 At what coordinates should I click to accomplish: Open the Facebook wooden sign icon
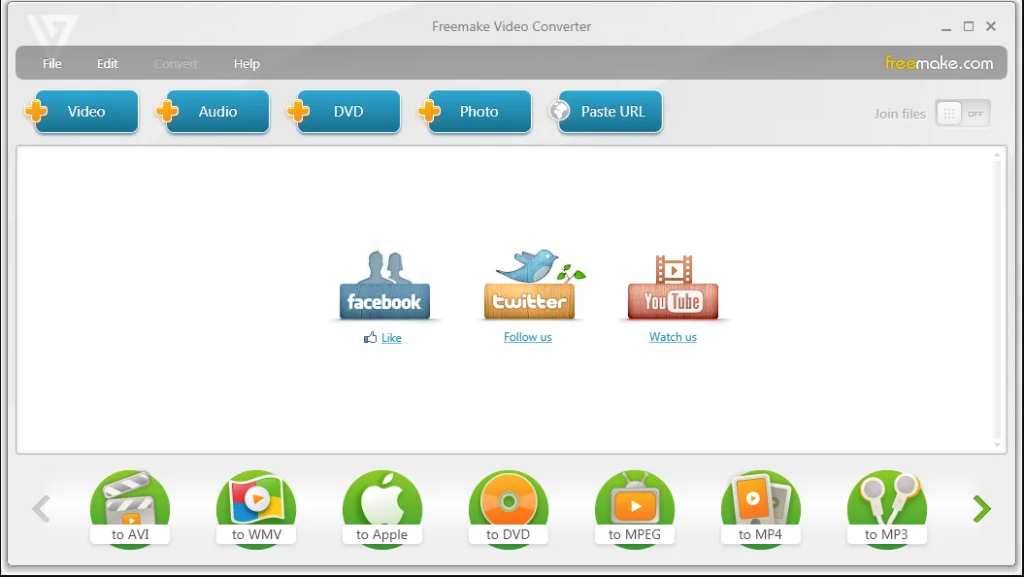click(385, 285)
